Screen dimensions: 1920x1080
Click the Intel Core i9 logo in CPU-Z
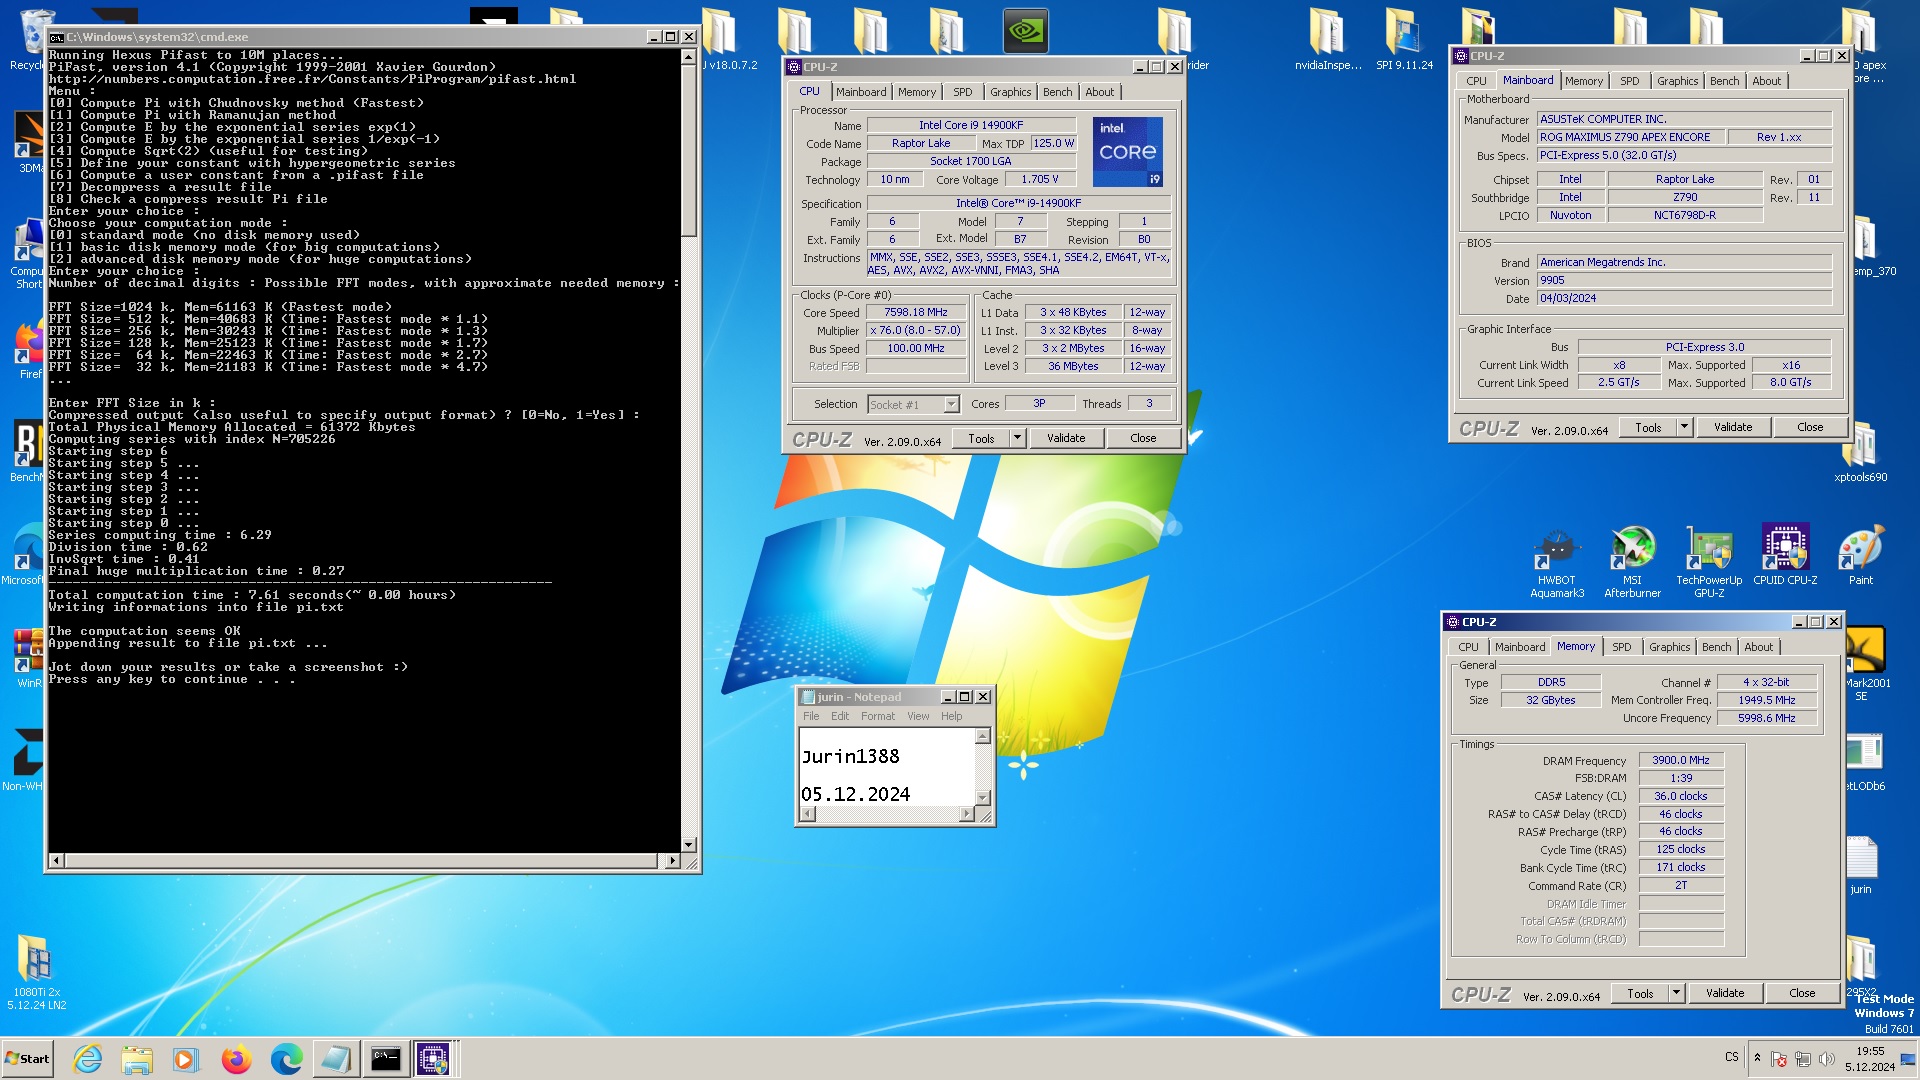(1127, 152)
